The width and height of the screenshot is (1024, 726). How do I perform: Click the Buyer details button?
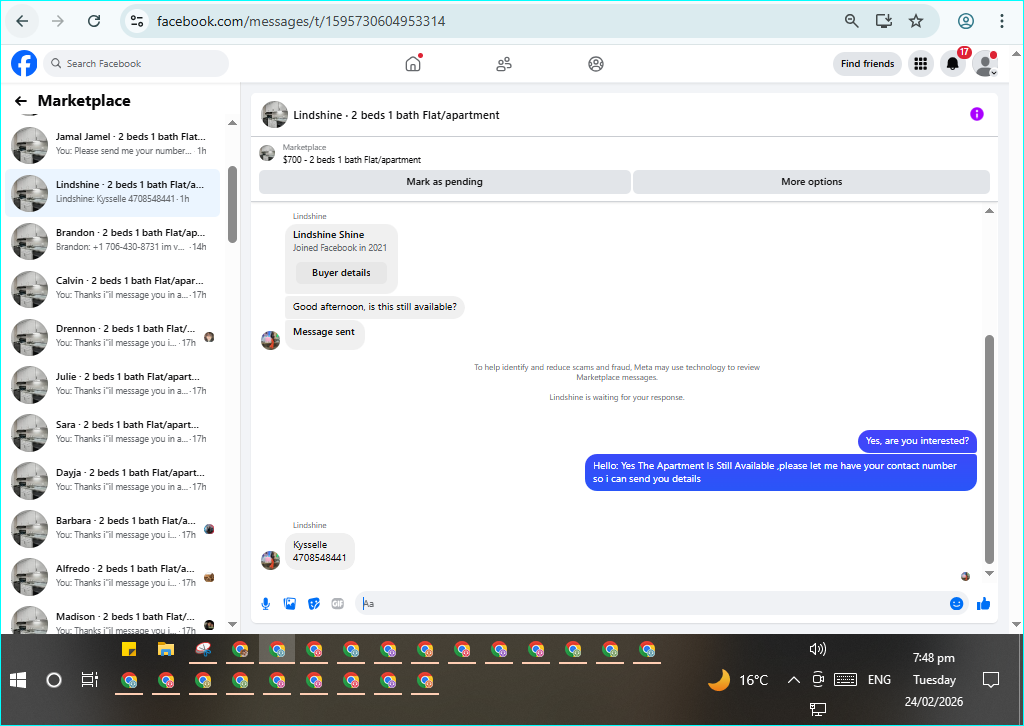click(341, 273)
